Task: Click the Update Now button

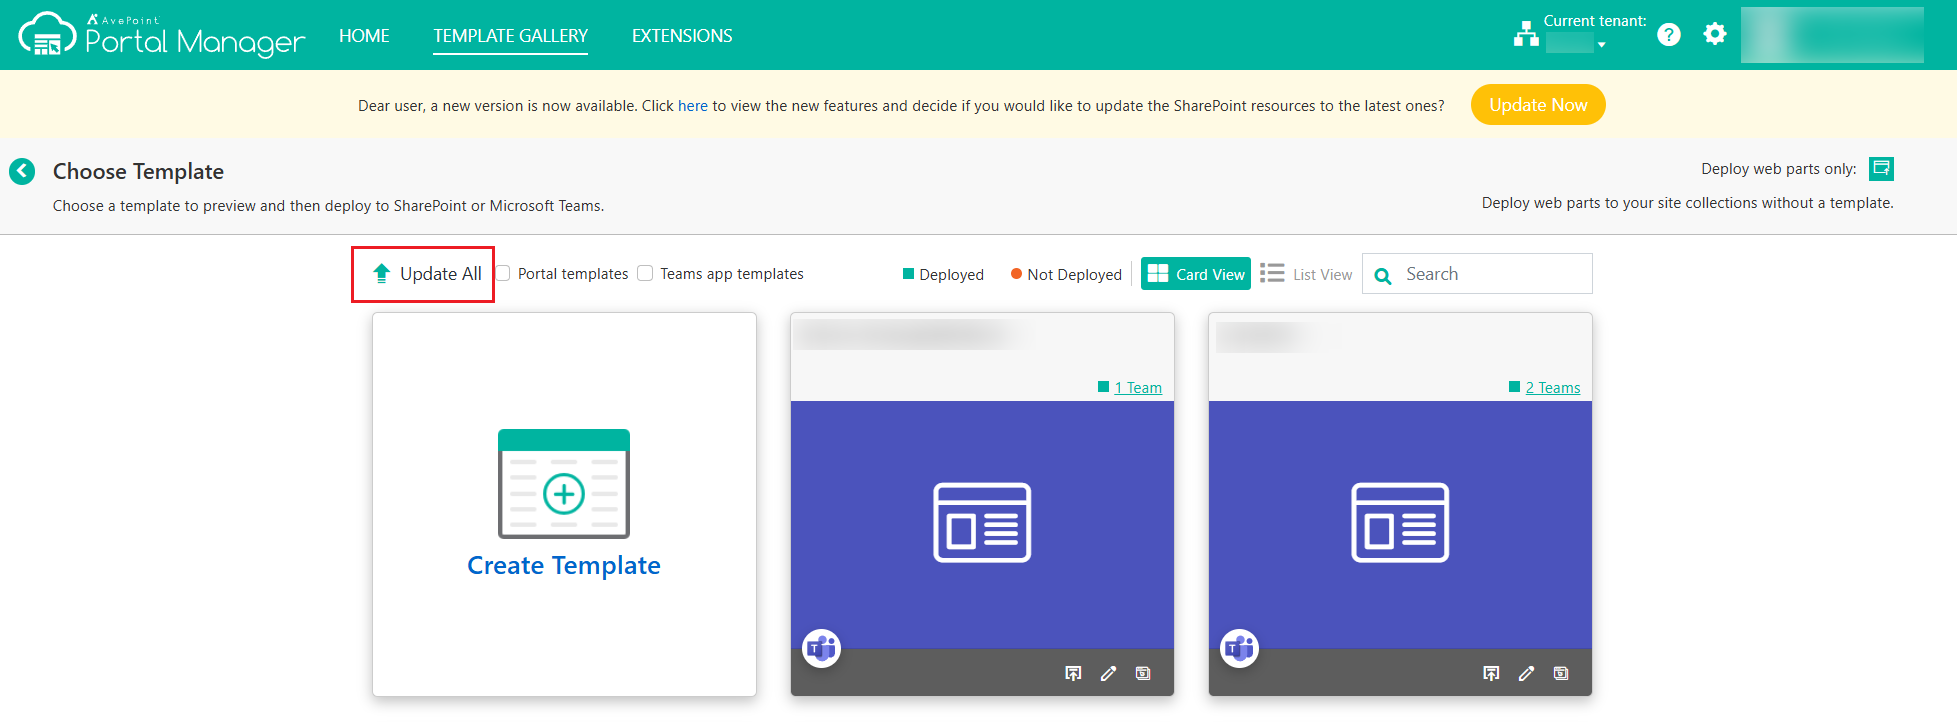Action: tap(1537, 105)
